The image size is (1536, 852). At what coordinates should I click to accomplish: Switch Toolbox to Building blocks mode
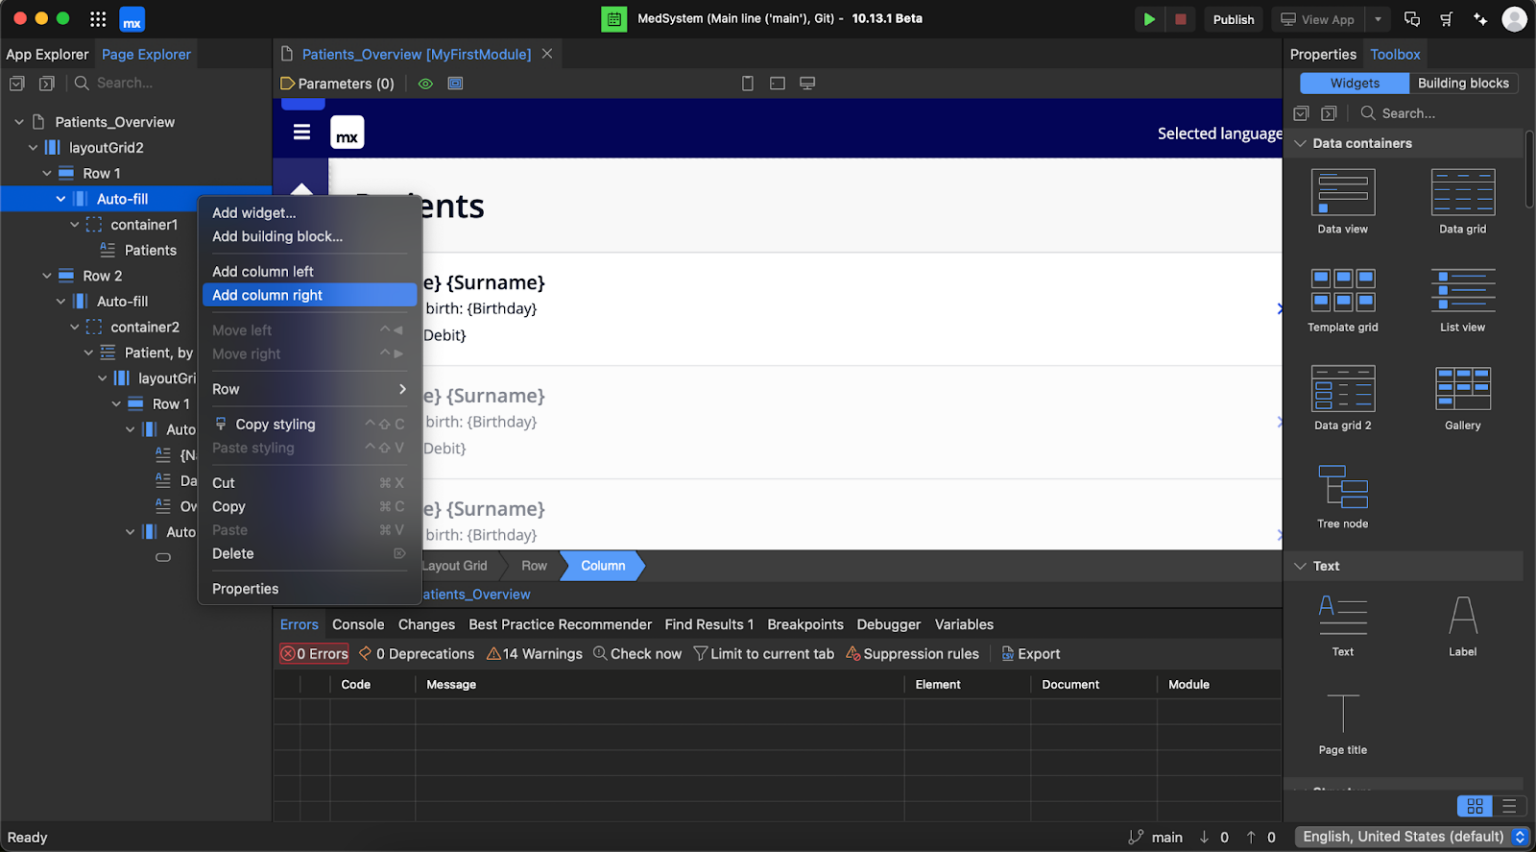pos(1463,83)
